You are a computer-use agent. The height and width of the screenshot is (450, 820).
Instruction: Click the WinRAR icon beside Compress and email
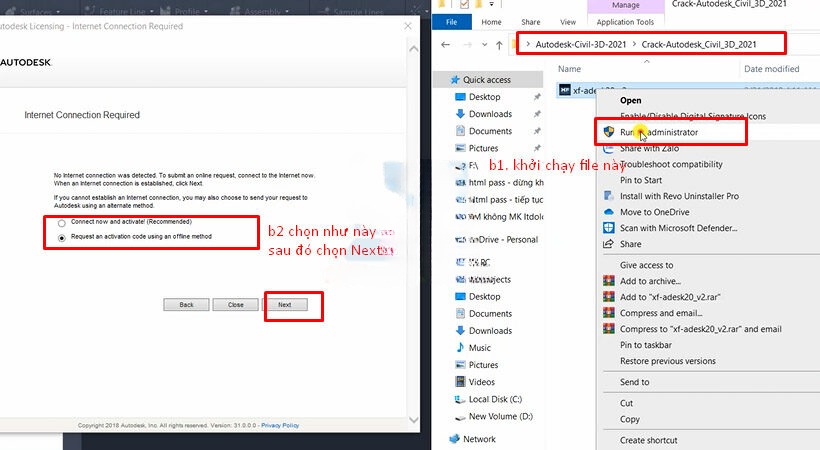(x=609, y=312)
